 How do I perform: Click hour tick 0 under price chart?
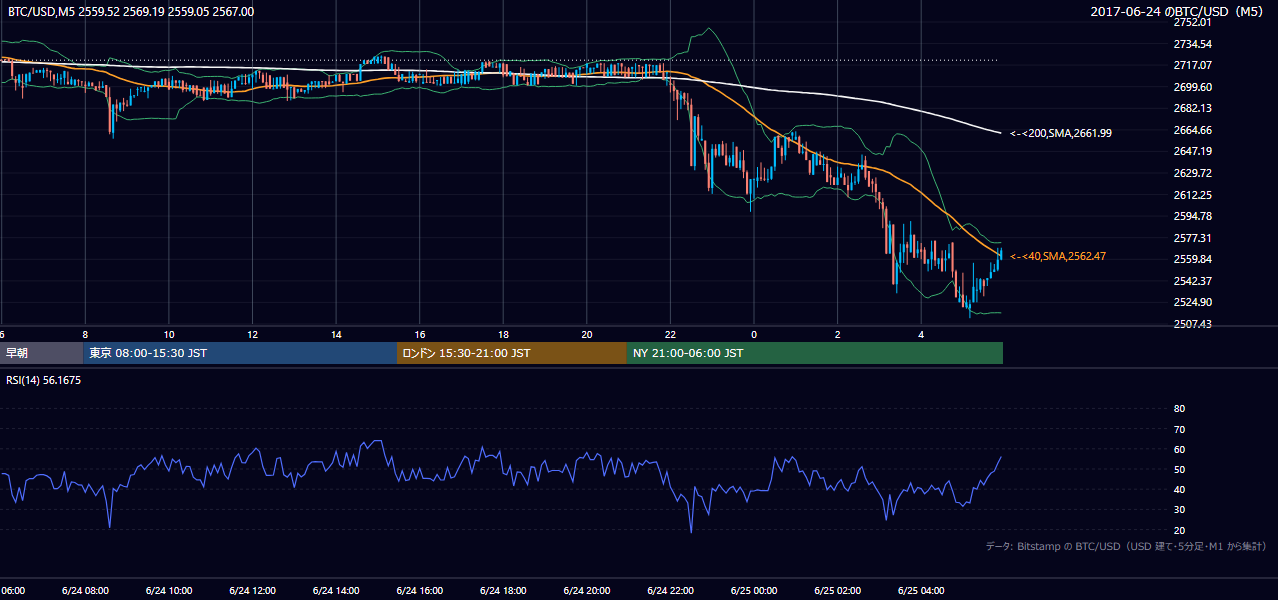753,334
